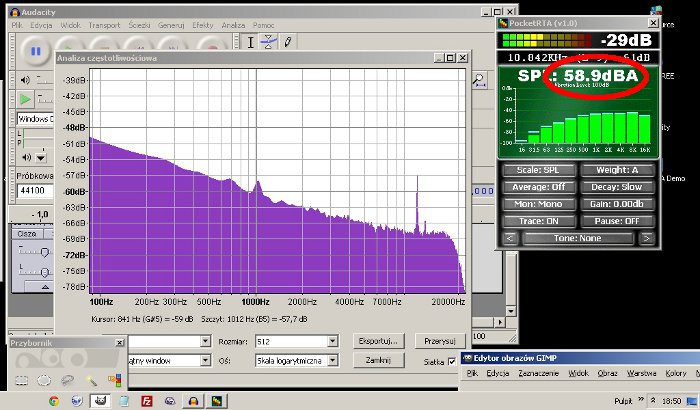Click the taskbar clock showing 18:50

click(671, 401)
